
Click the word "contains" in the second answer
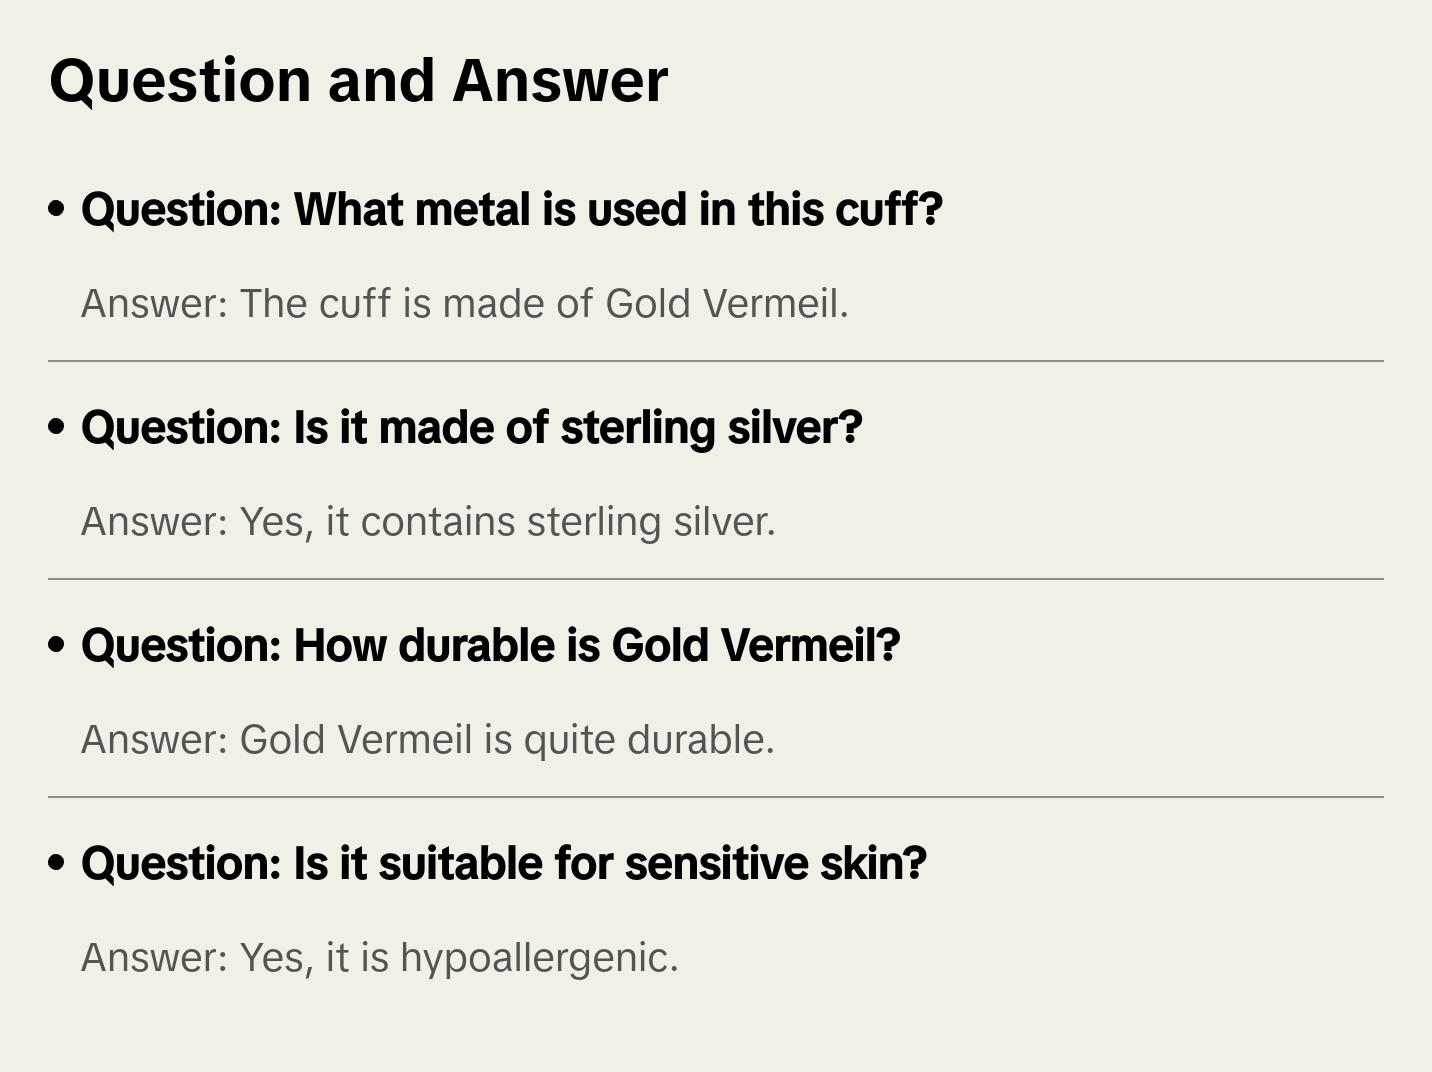[437, 522]
